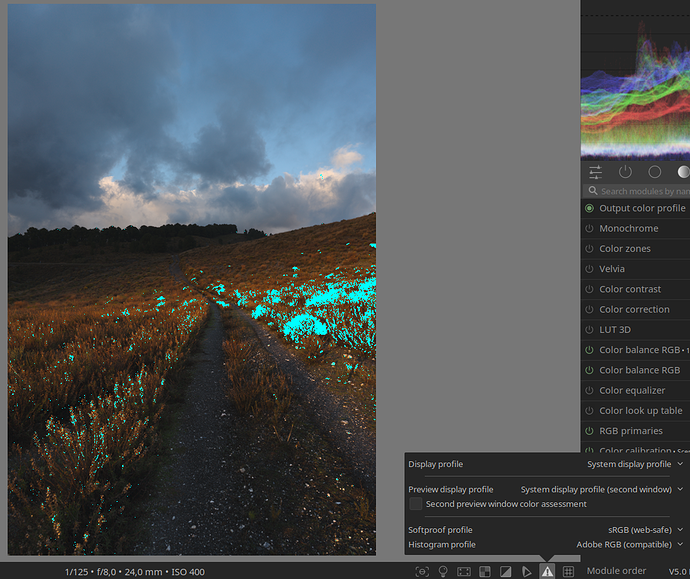
Task: Toggle gamut check warning icon
Action: click(x=547, y=571)
